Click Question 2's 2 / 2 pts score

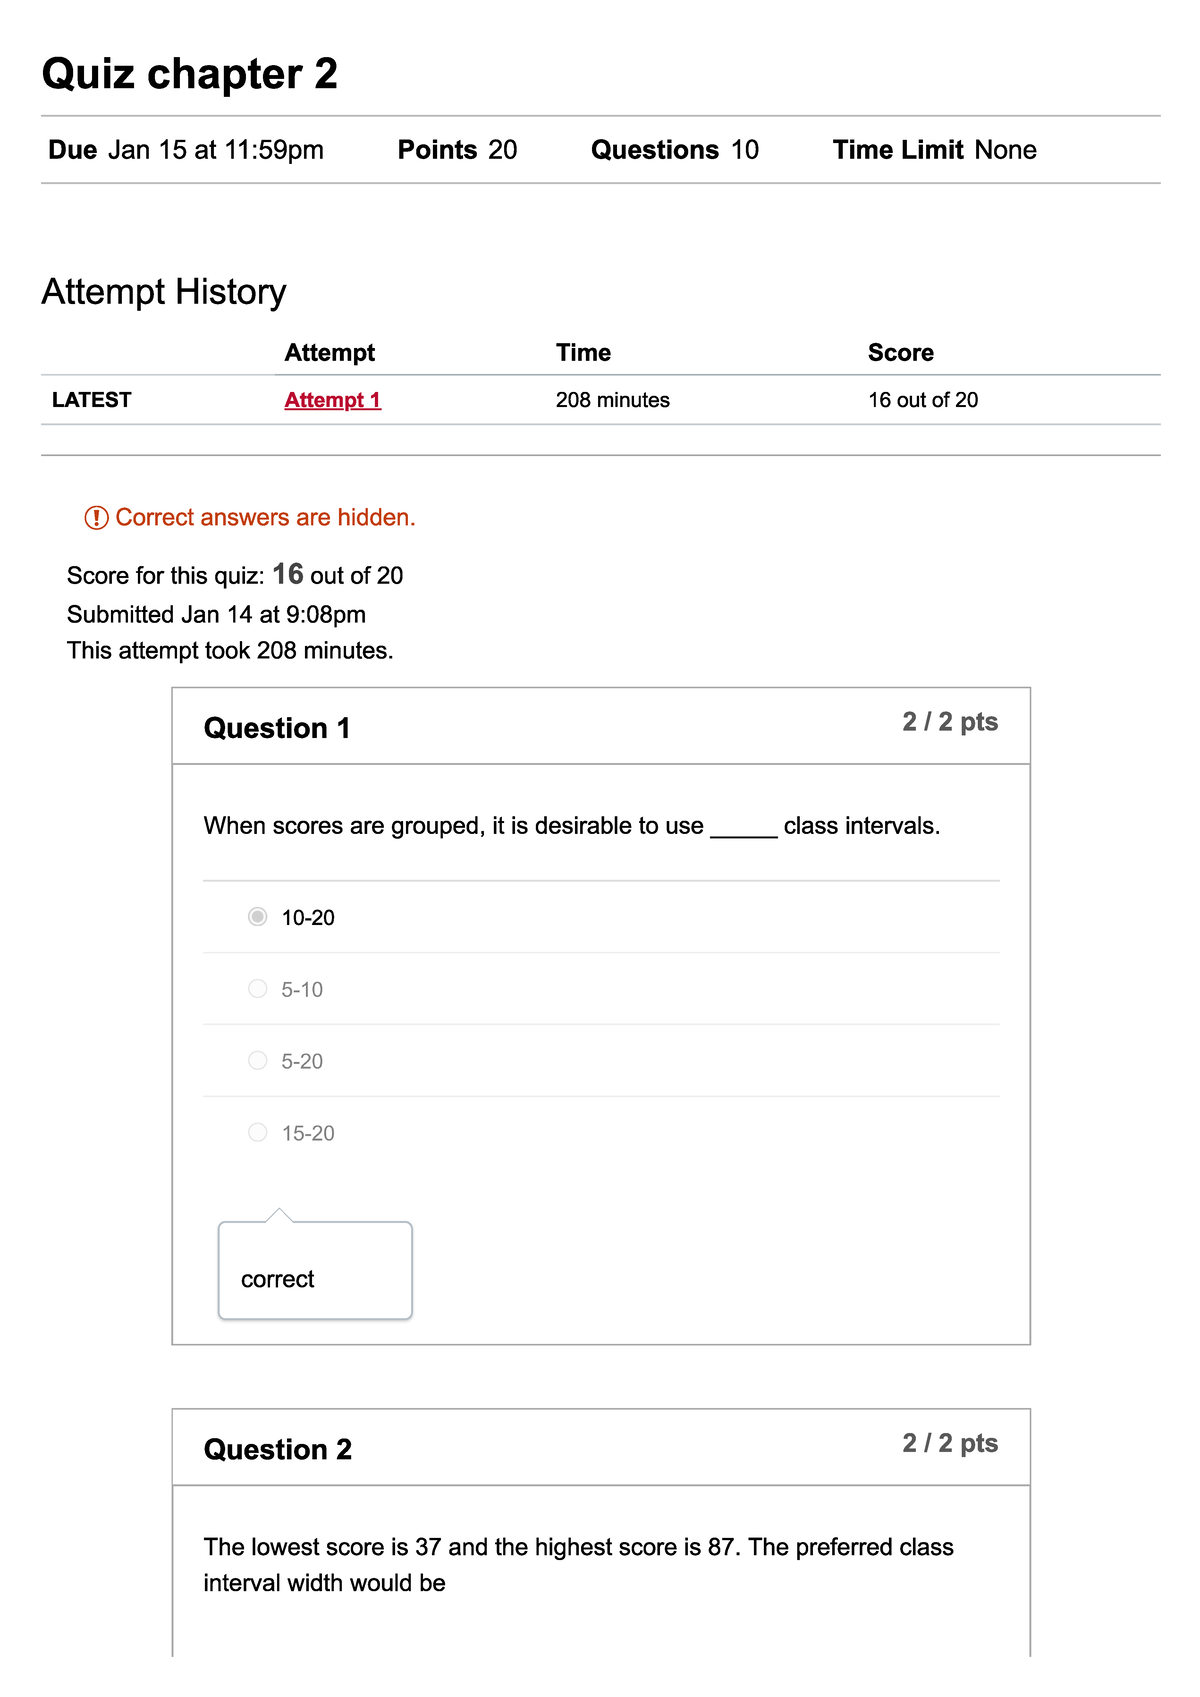[x=949, y=1443]
